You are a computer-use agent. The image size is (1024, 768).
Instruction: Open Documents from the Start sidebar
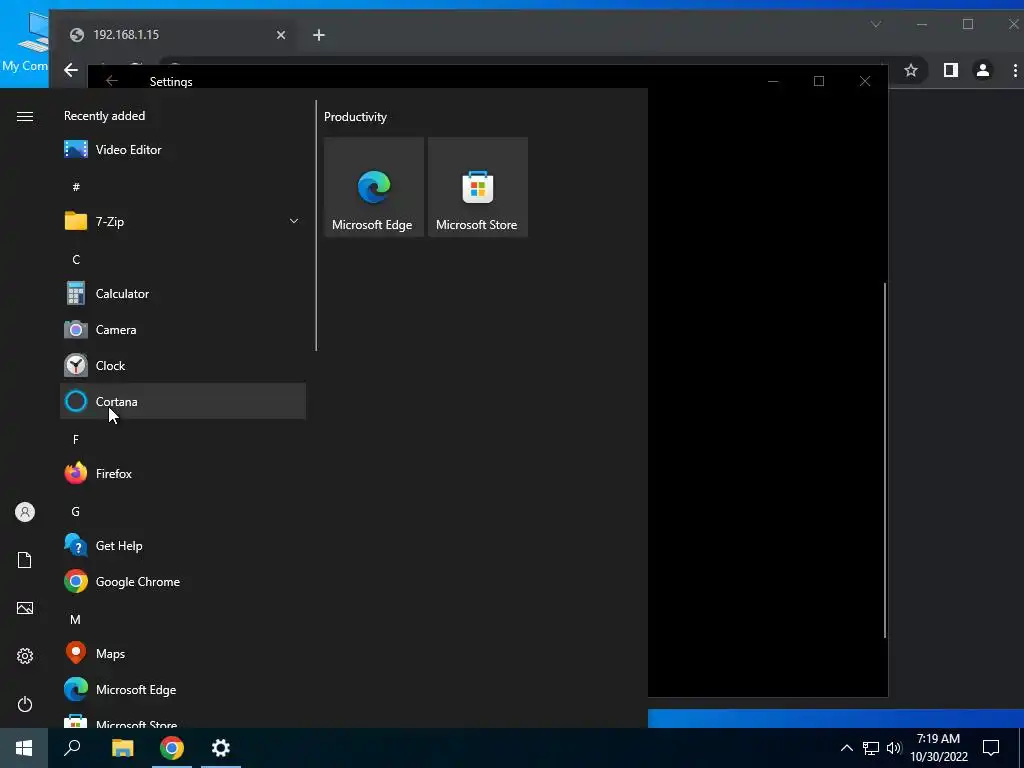(25, 560)
